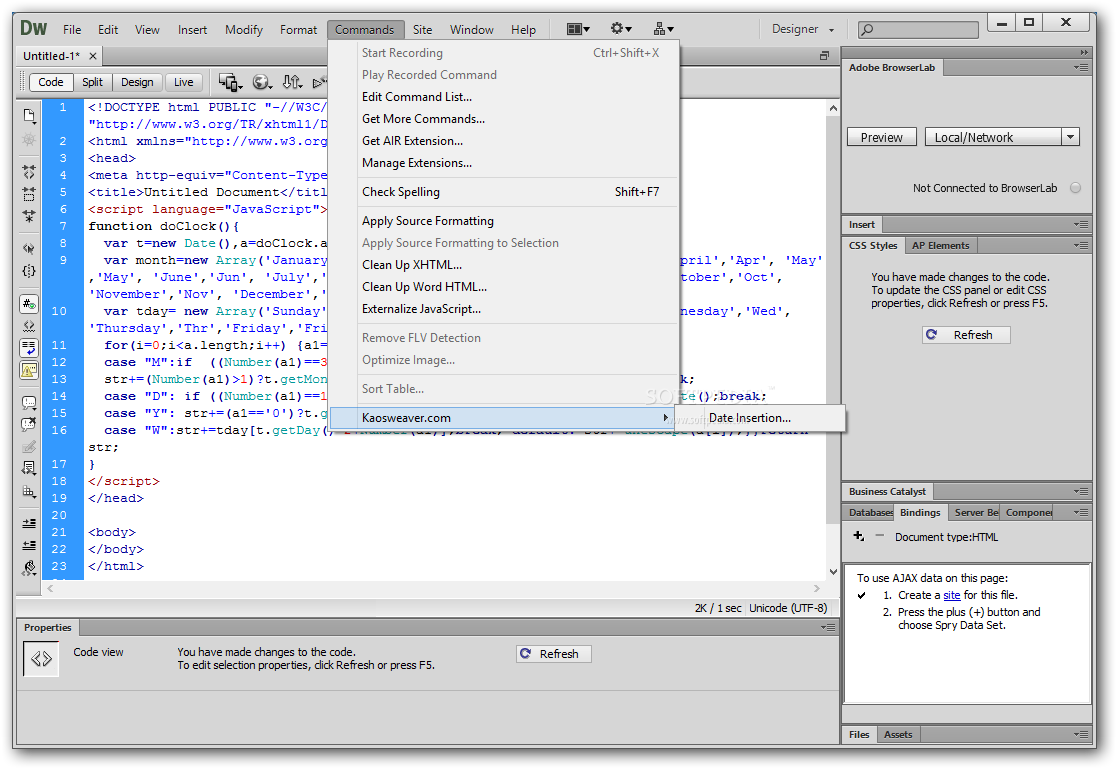This screenshot has width=1117, height=769.
Task: Switch to Code view
Action: pos(51,83)
